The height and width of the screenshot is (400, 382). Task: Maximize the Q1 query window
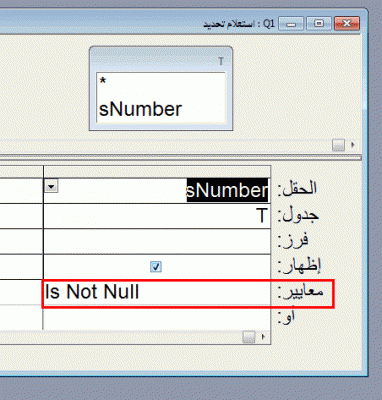pos(319,24)
